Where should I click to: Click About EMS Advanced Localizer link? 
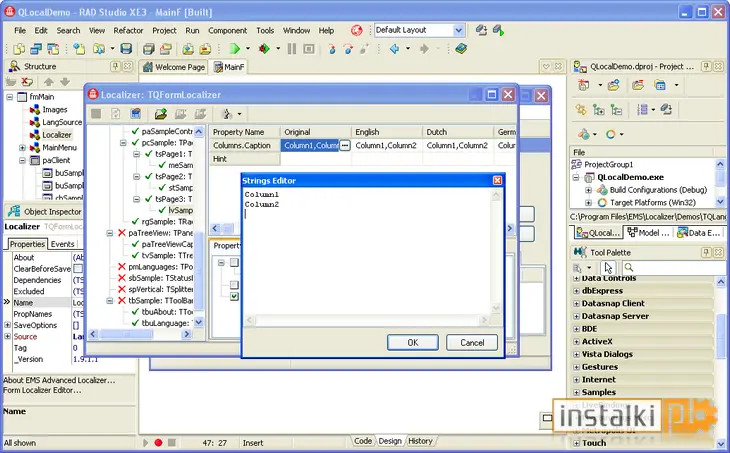pos(59,380)
